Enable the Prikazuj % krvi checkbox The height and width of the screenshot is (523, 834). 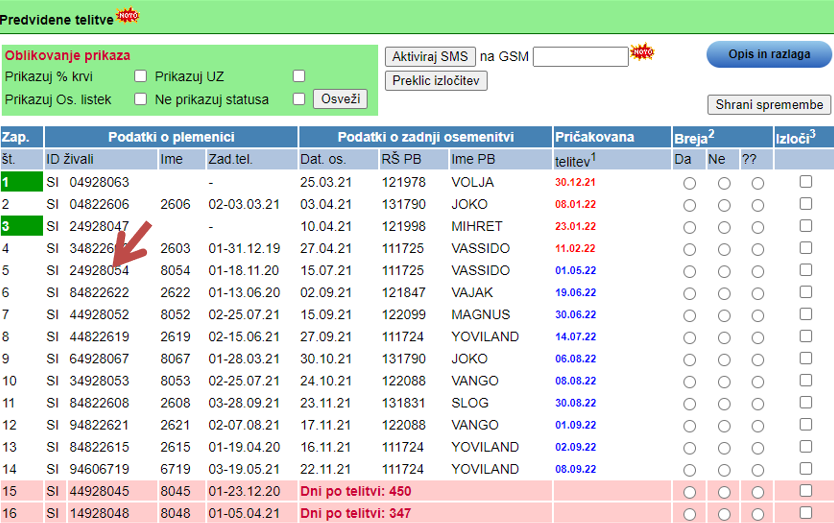click(x=141, y=76)
